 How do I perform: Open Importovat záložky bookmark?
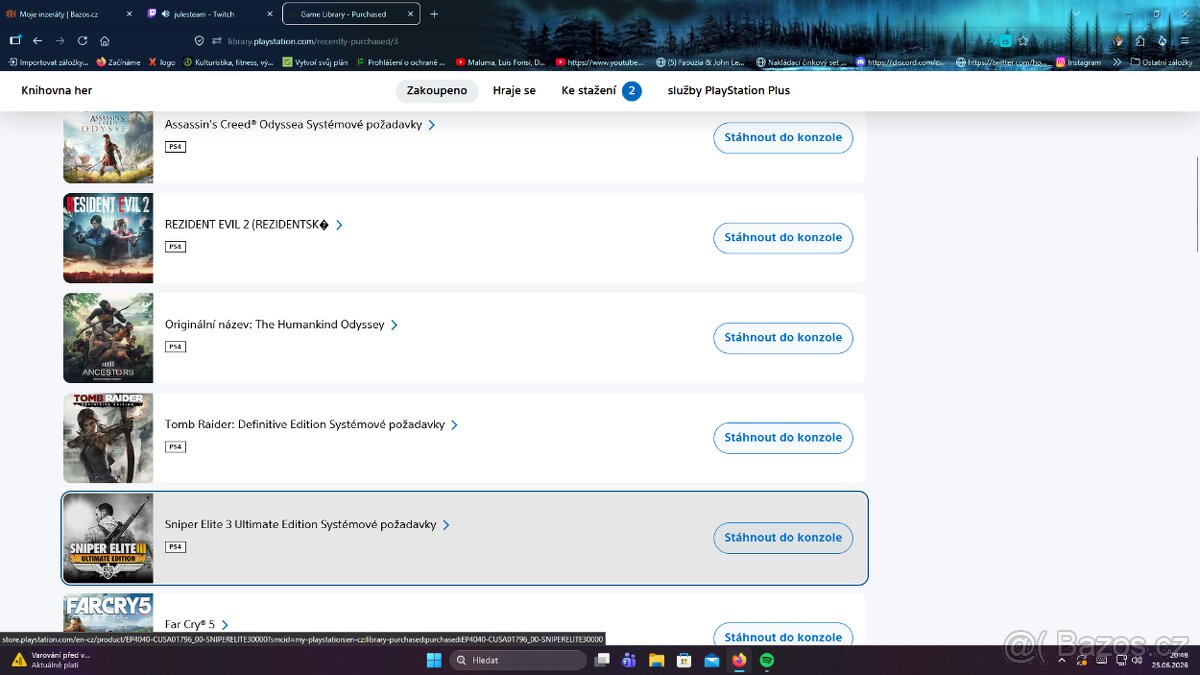(47, 62)
